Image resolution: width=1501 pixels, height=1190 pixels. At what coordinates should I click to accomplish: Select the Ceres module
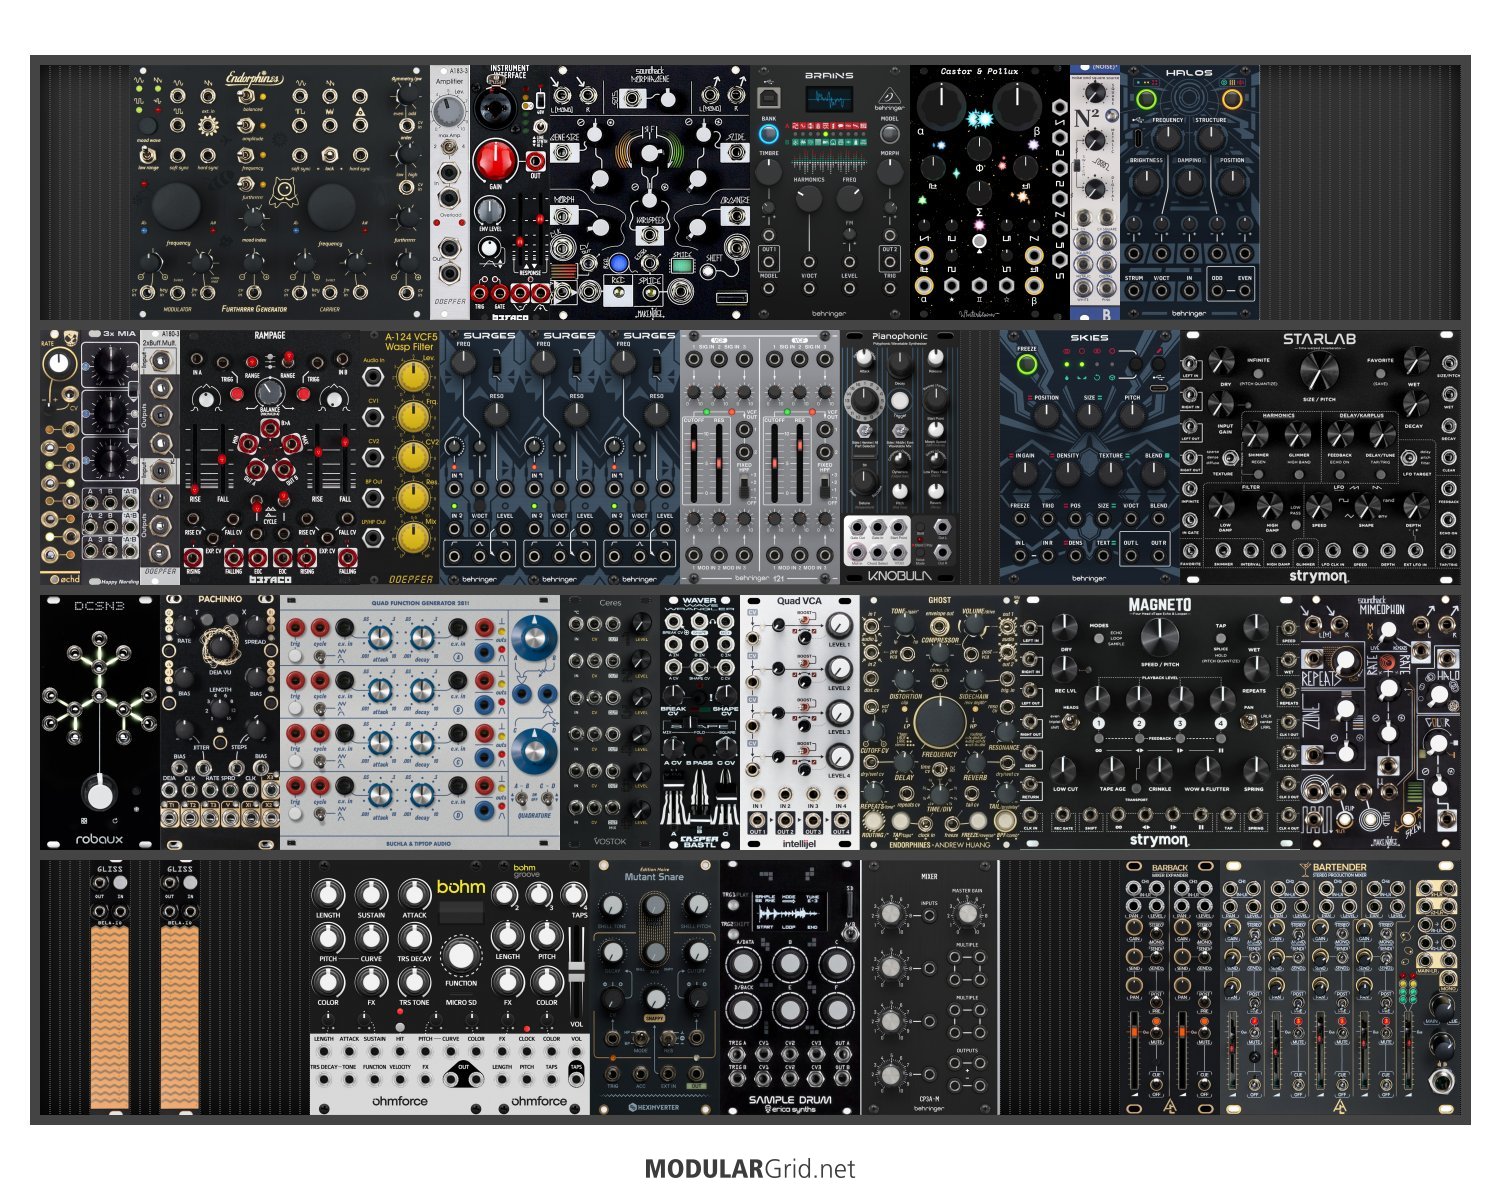610,721
